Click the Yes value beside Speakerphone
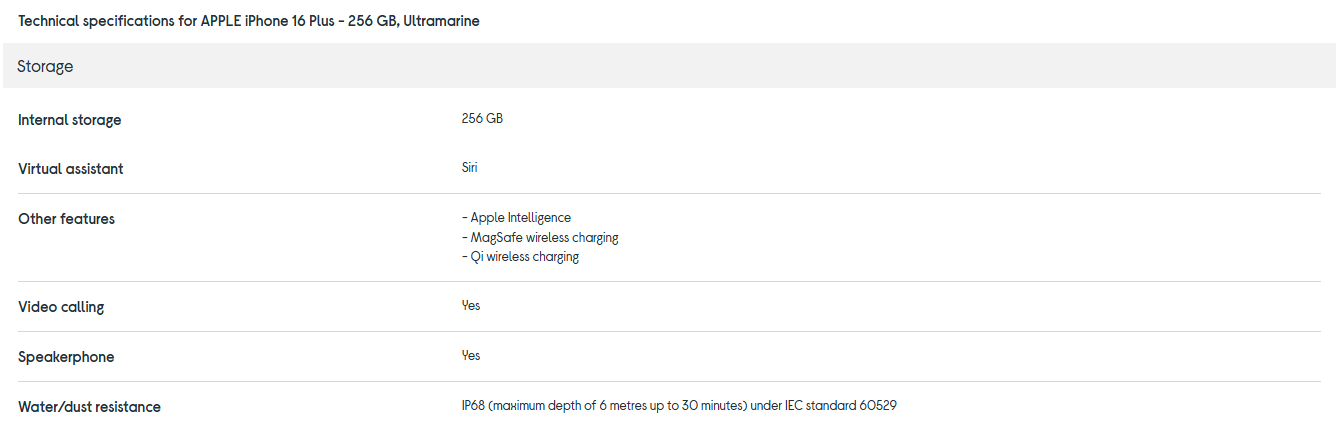The height and width of the screenshot is (421, 1340). click(471, 355)
